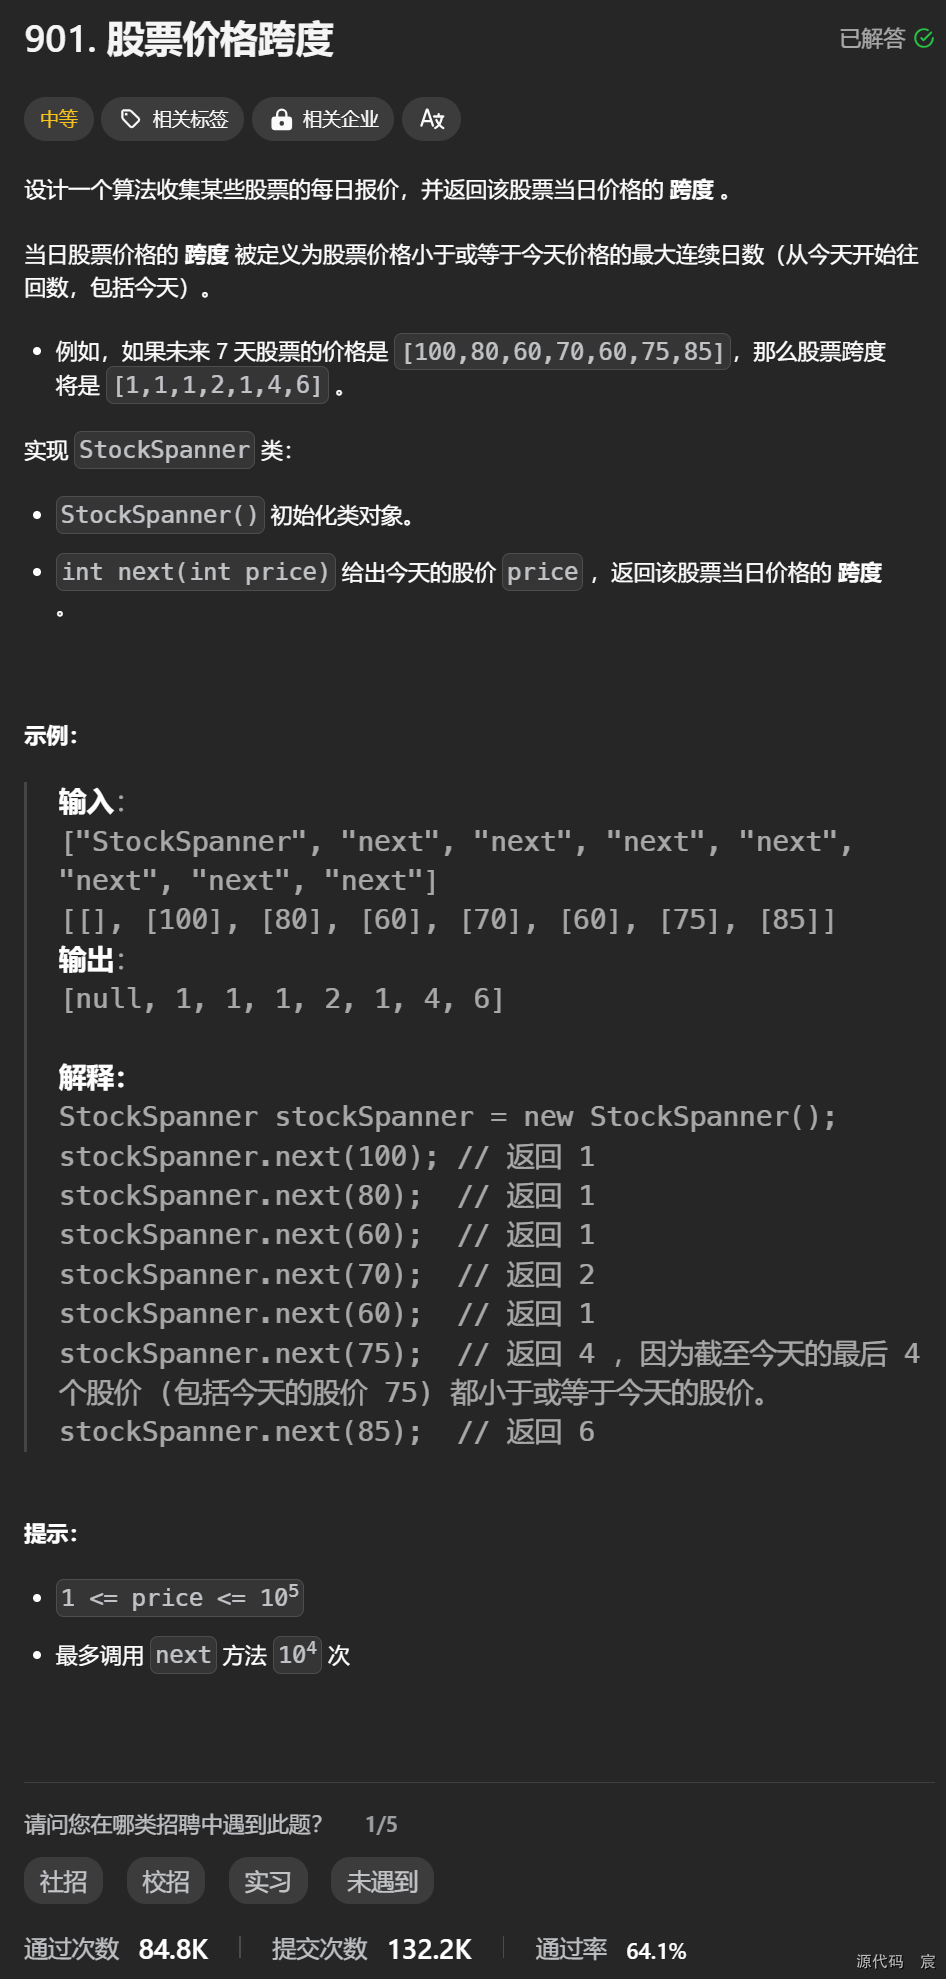Click the price array [100,80,60,70,60,75,85]
This screenshot has width=946, height=1979.
pyautogui.click(x=562, y=352)
